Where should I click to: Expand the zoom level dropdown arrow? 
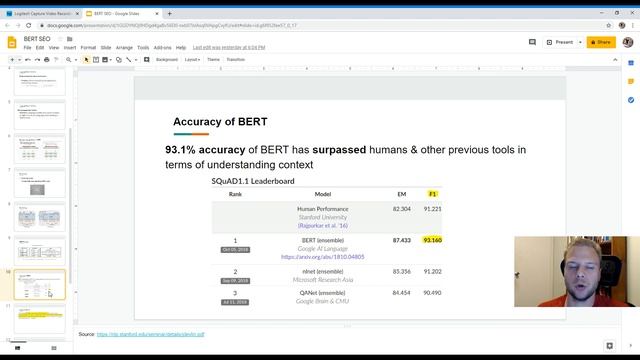(76, 60)
